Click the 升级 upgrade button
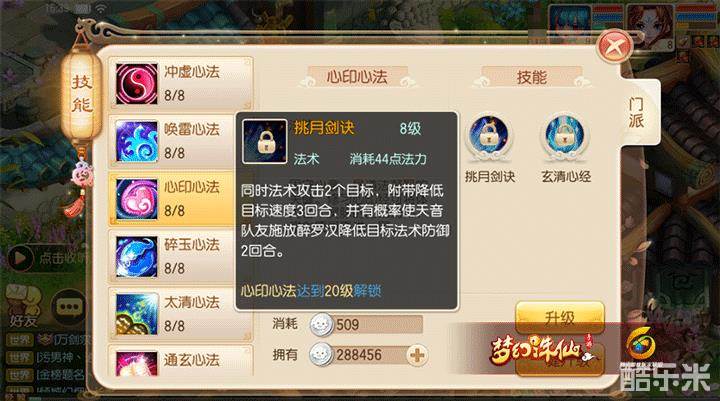This screenshot has height=401, width=720. coord(559,317)
